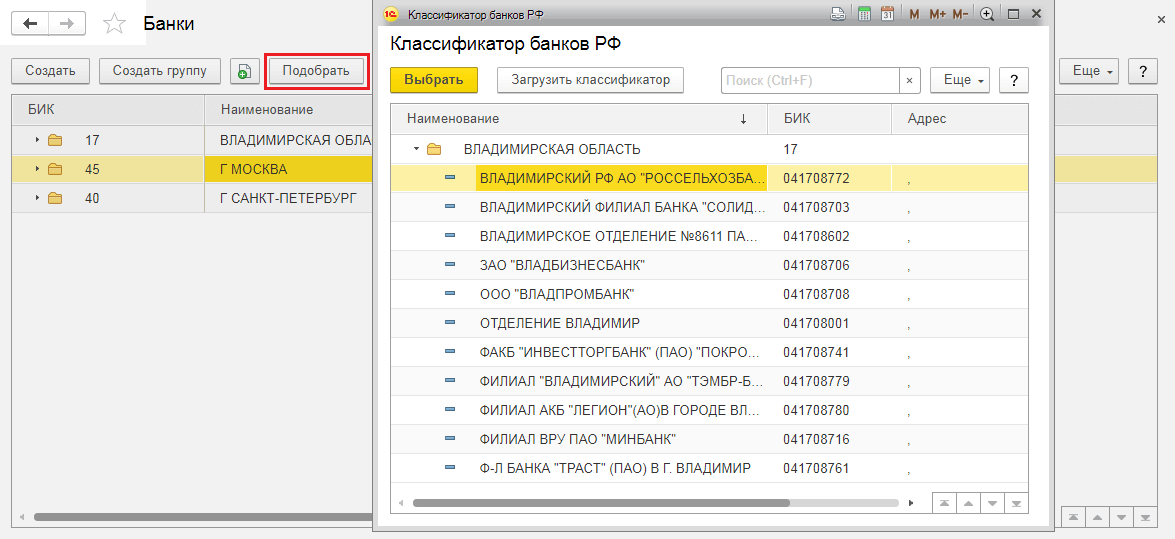
Task: Select ВЛАДИМИРСКОЕ ОТДЕЛЕНИЕ №8611 row
Action: (x=709, y=236)
